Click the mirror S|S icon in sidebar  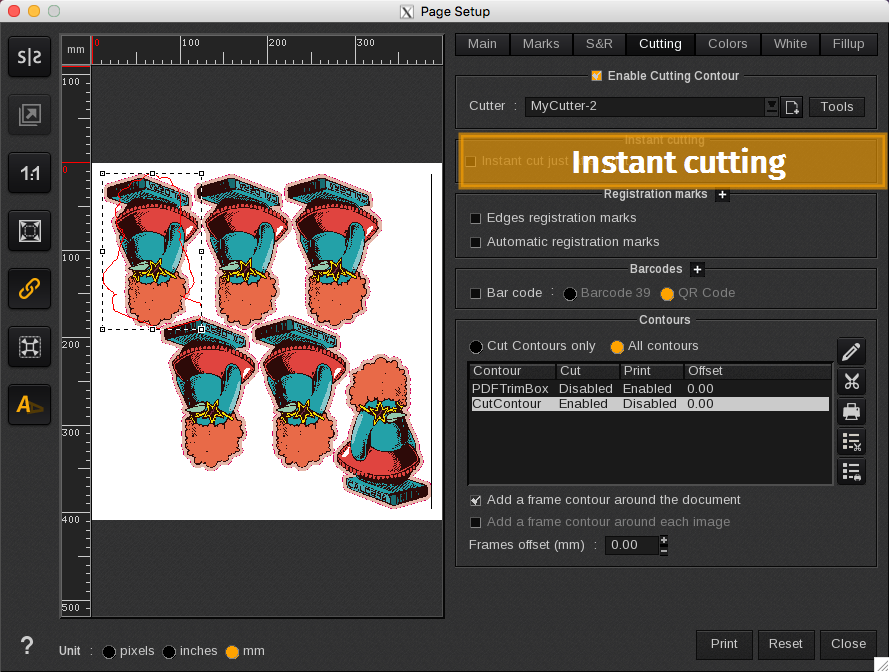click(30, 58)
